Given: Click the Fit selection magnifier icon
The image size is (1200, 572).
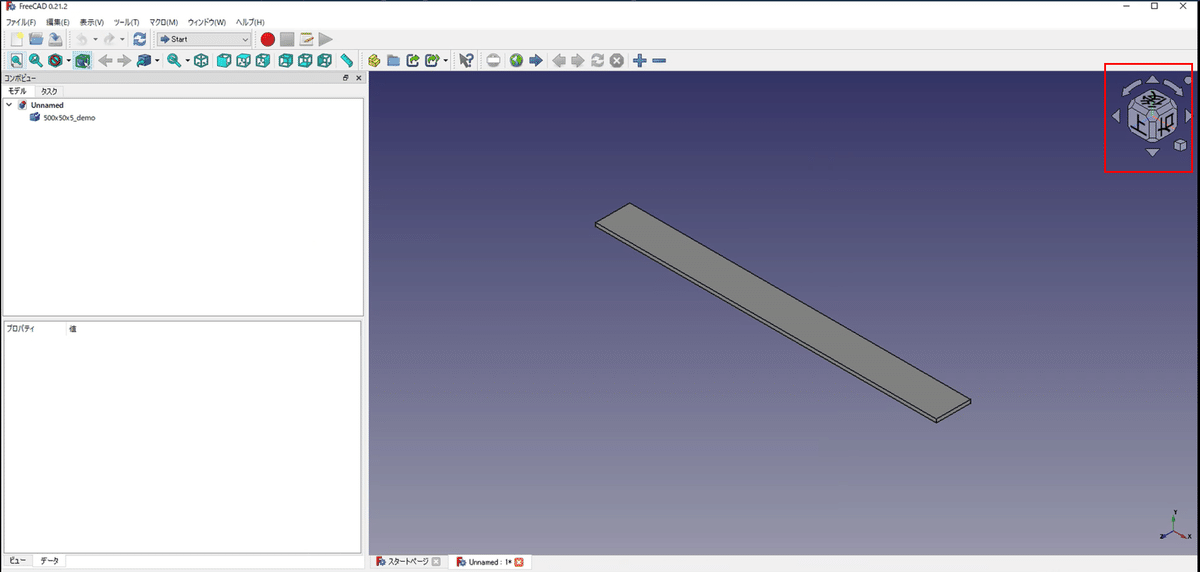Looking at the screenshot, I should (x=36, y=61).
